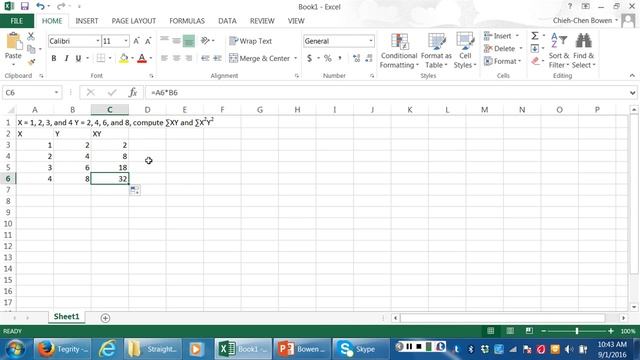Open Sort & Filter menu
This screenshot has height=360, width=640.
(559, 51)
